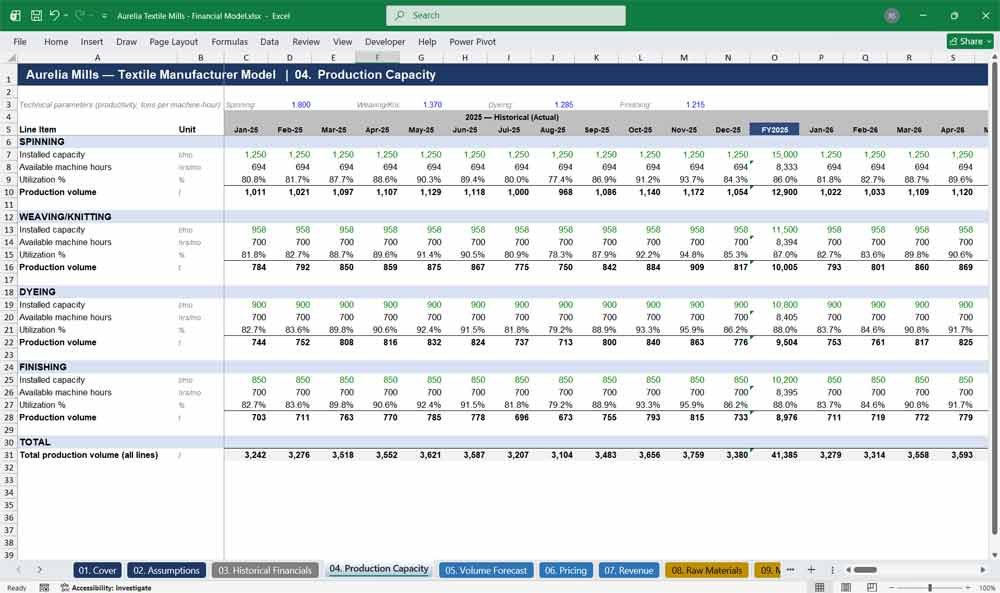
Task: Undo the last action
Action: tap(55, 15)
